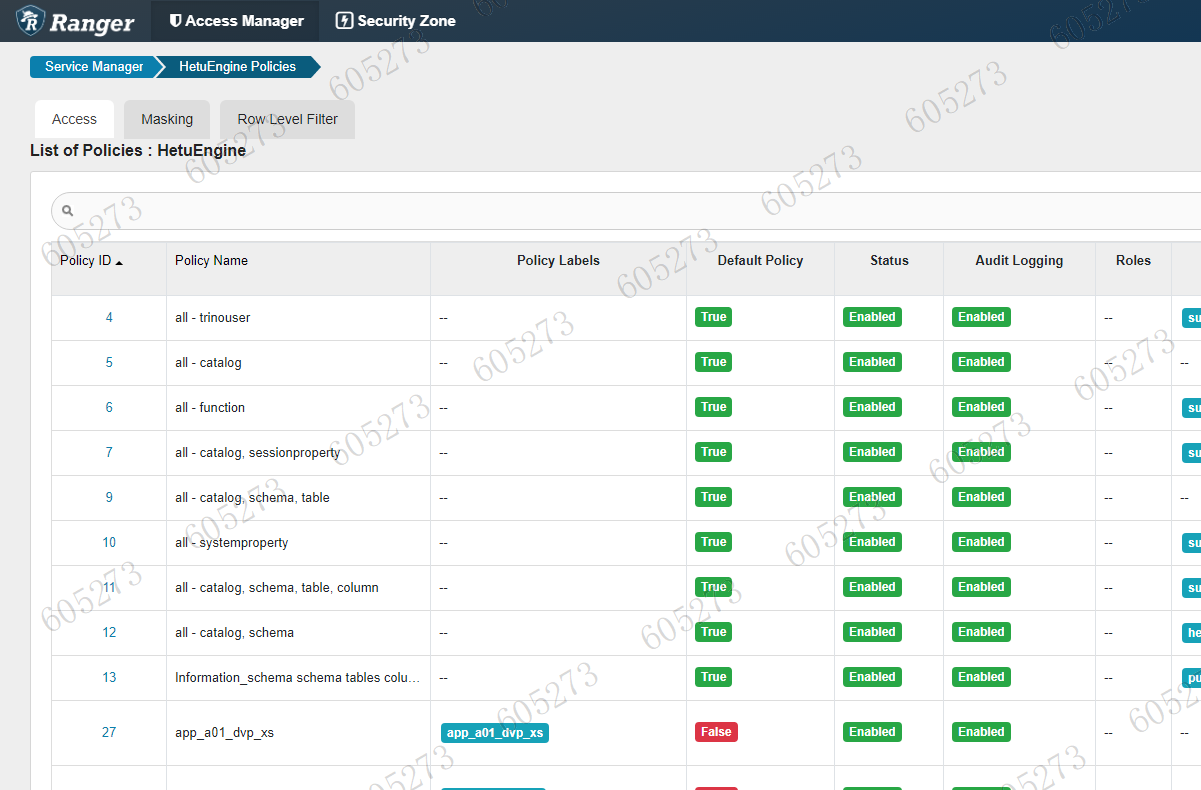Open policy ID 6
1201x790 pixels.
tap(109, 408)
